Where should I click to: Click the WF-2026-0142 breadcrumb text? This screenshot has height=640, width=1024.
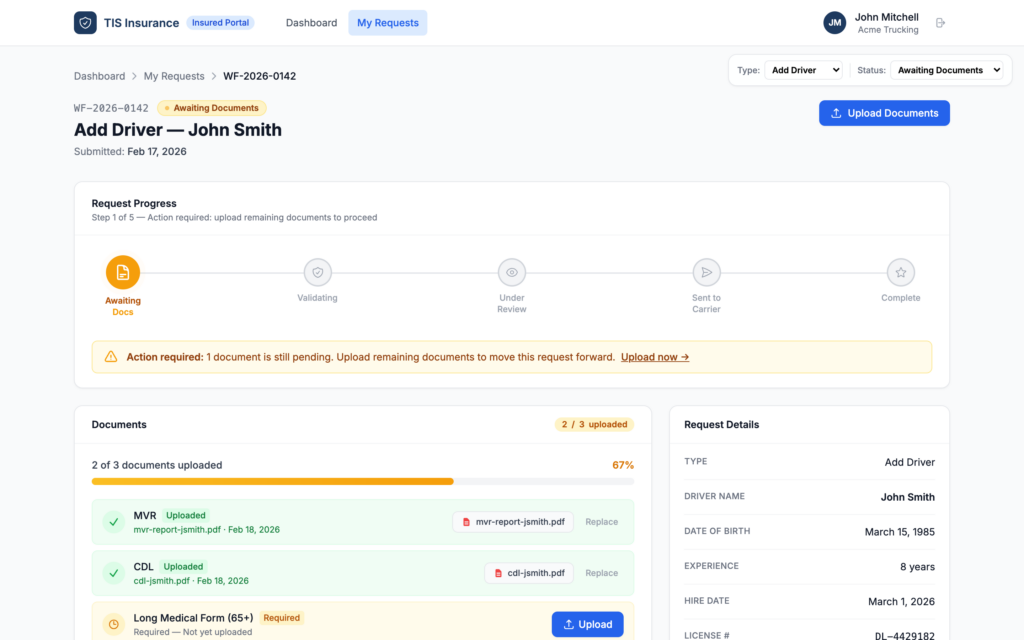(x=259, y=76)
